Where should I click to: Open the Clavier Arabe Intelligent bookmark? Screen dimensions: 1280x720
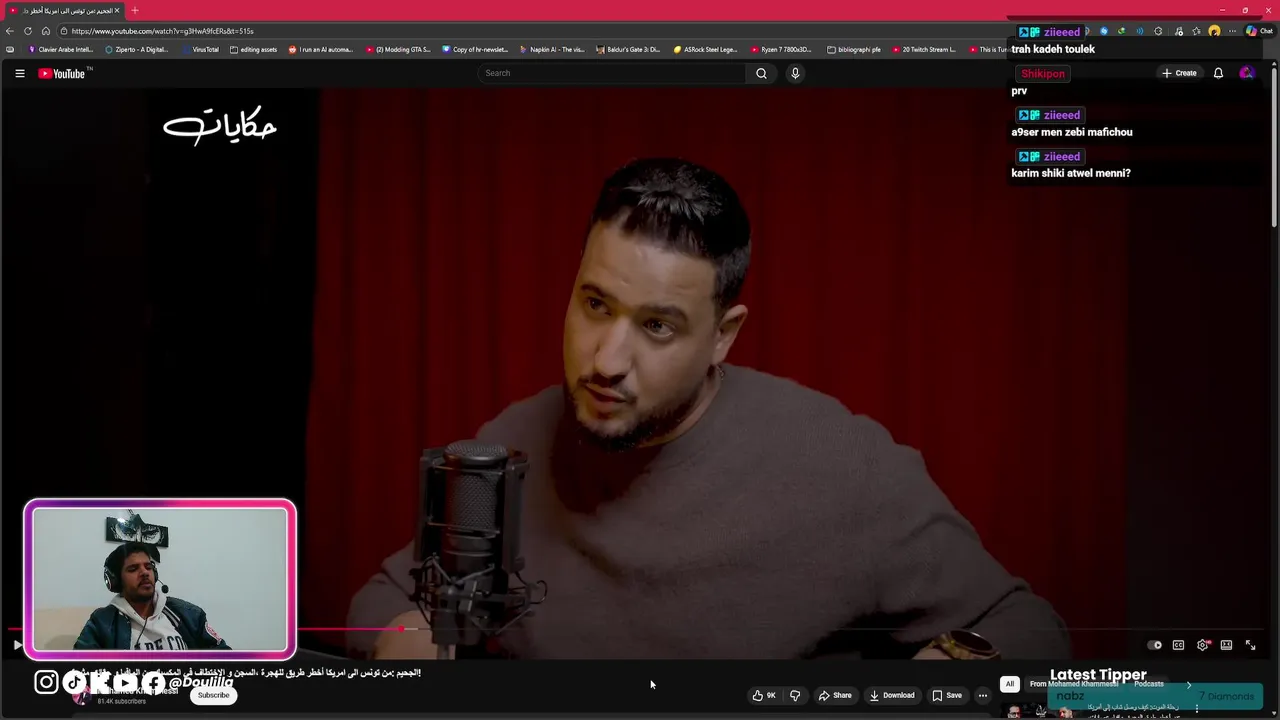pyautogui.click(x=61, y=49)
